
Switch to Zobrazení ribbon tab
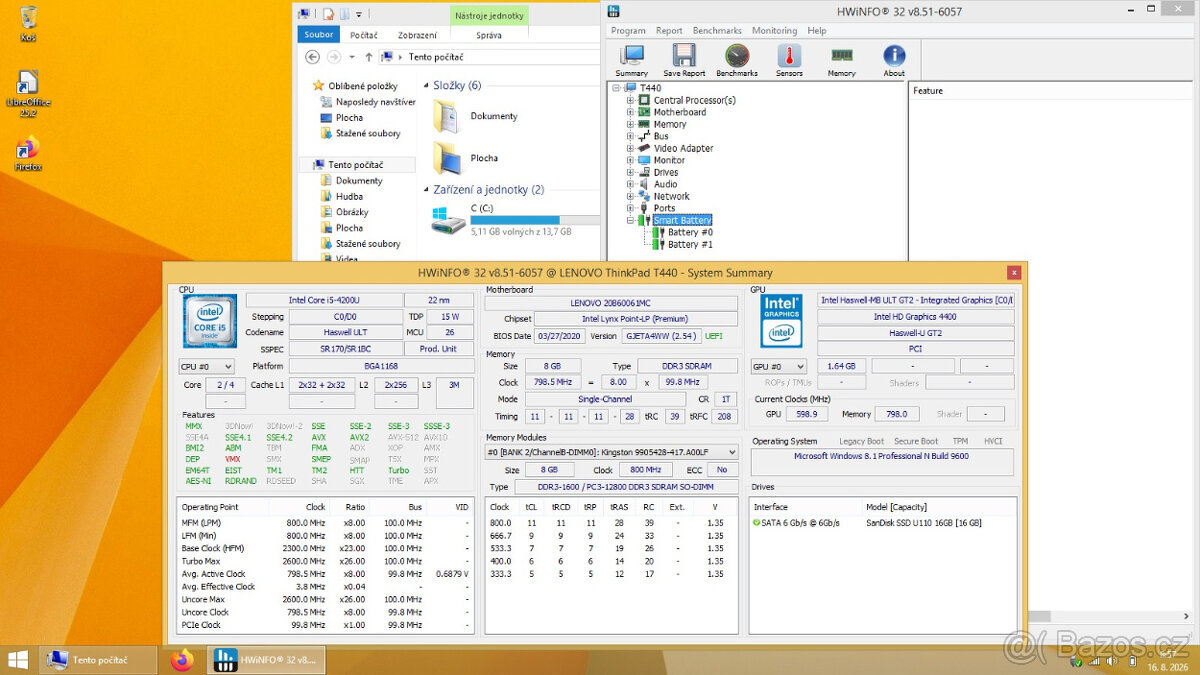[x=417, y=35]
